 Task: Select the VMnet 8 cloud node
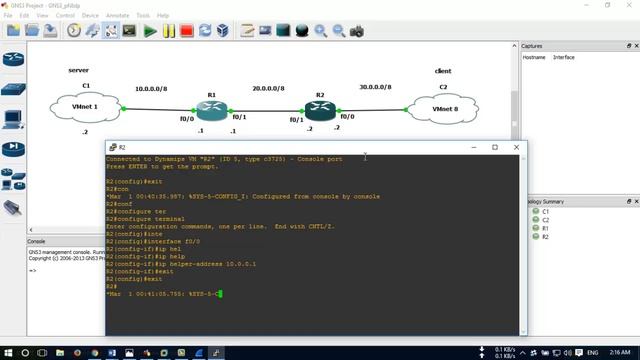(x=443, y=109)
